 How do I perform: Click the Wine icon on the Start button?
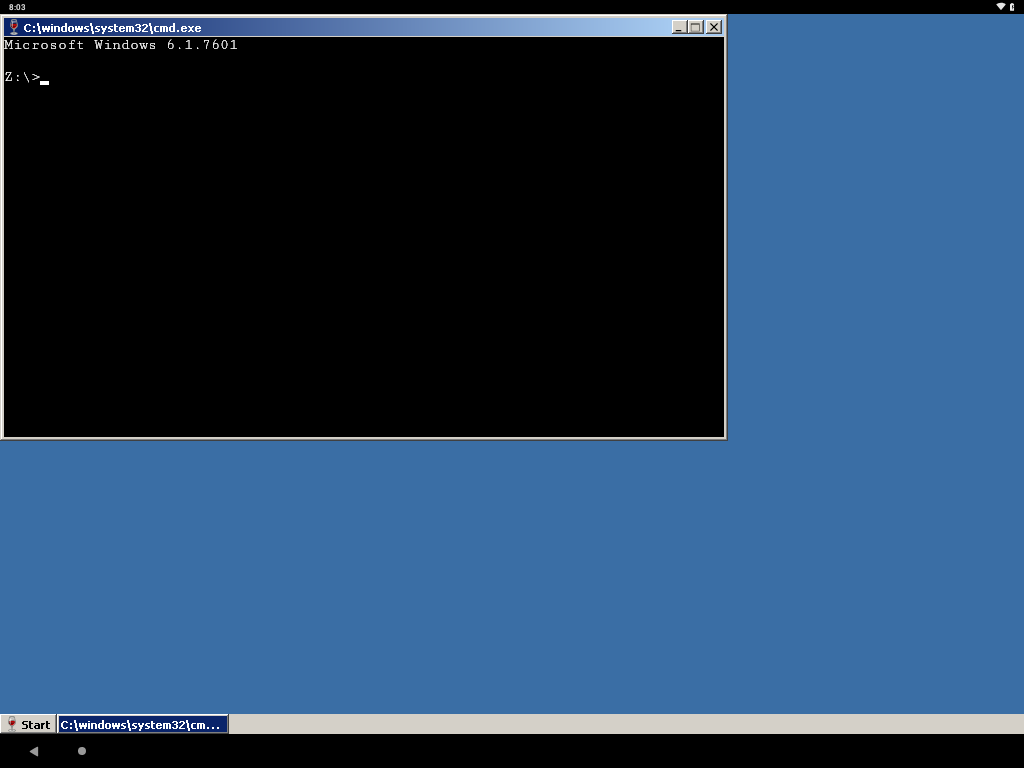click(11, 725)
